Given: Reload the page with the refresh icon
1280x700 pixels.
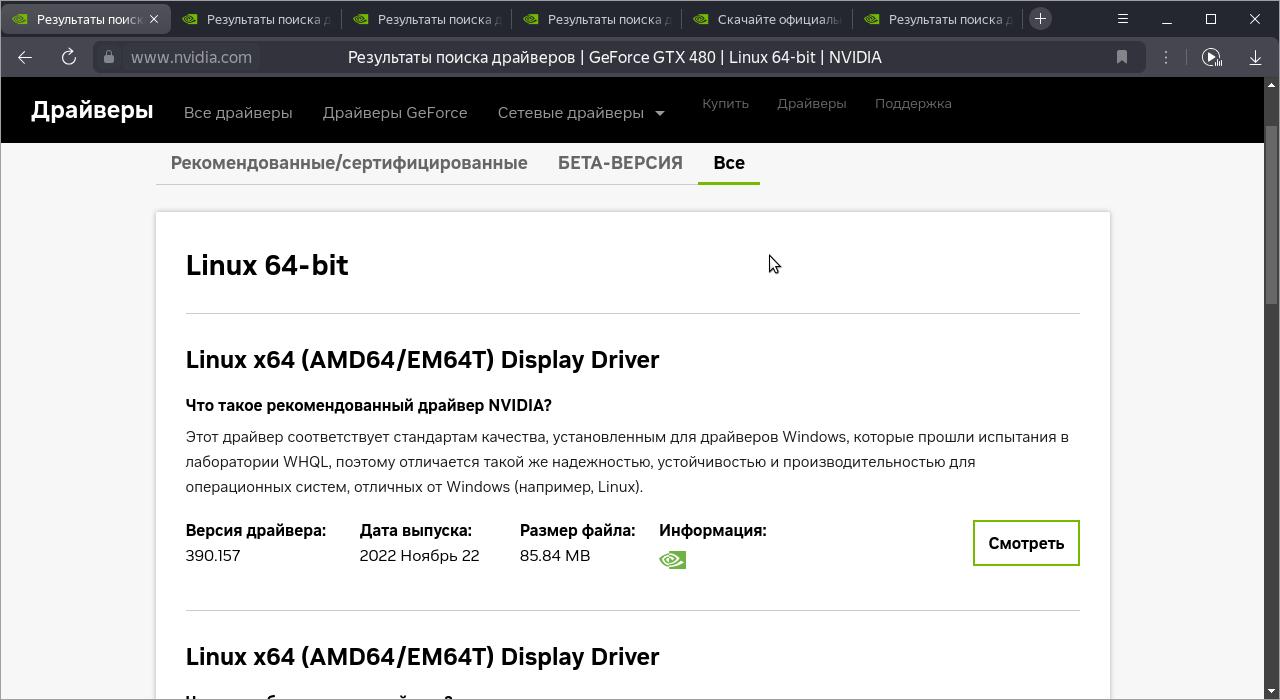Looking at the screenshot, I should 69,57.
